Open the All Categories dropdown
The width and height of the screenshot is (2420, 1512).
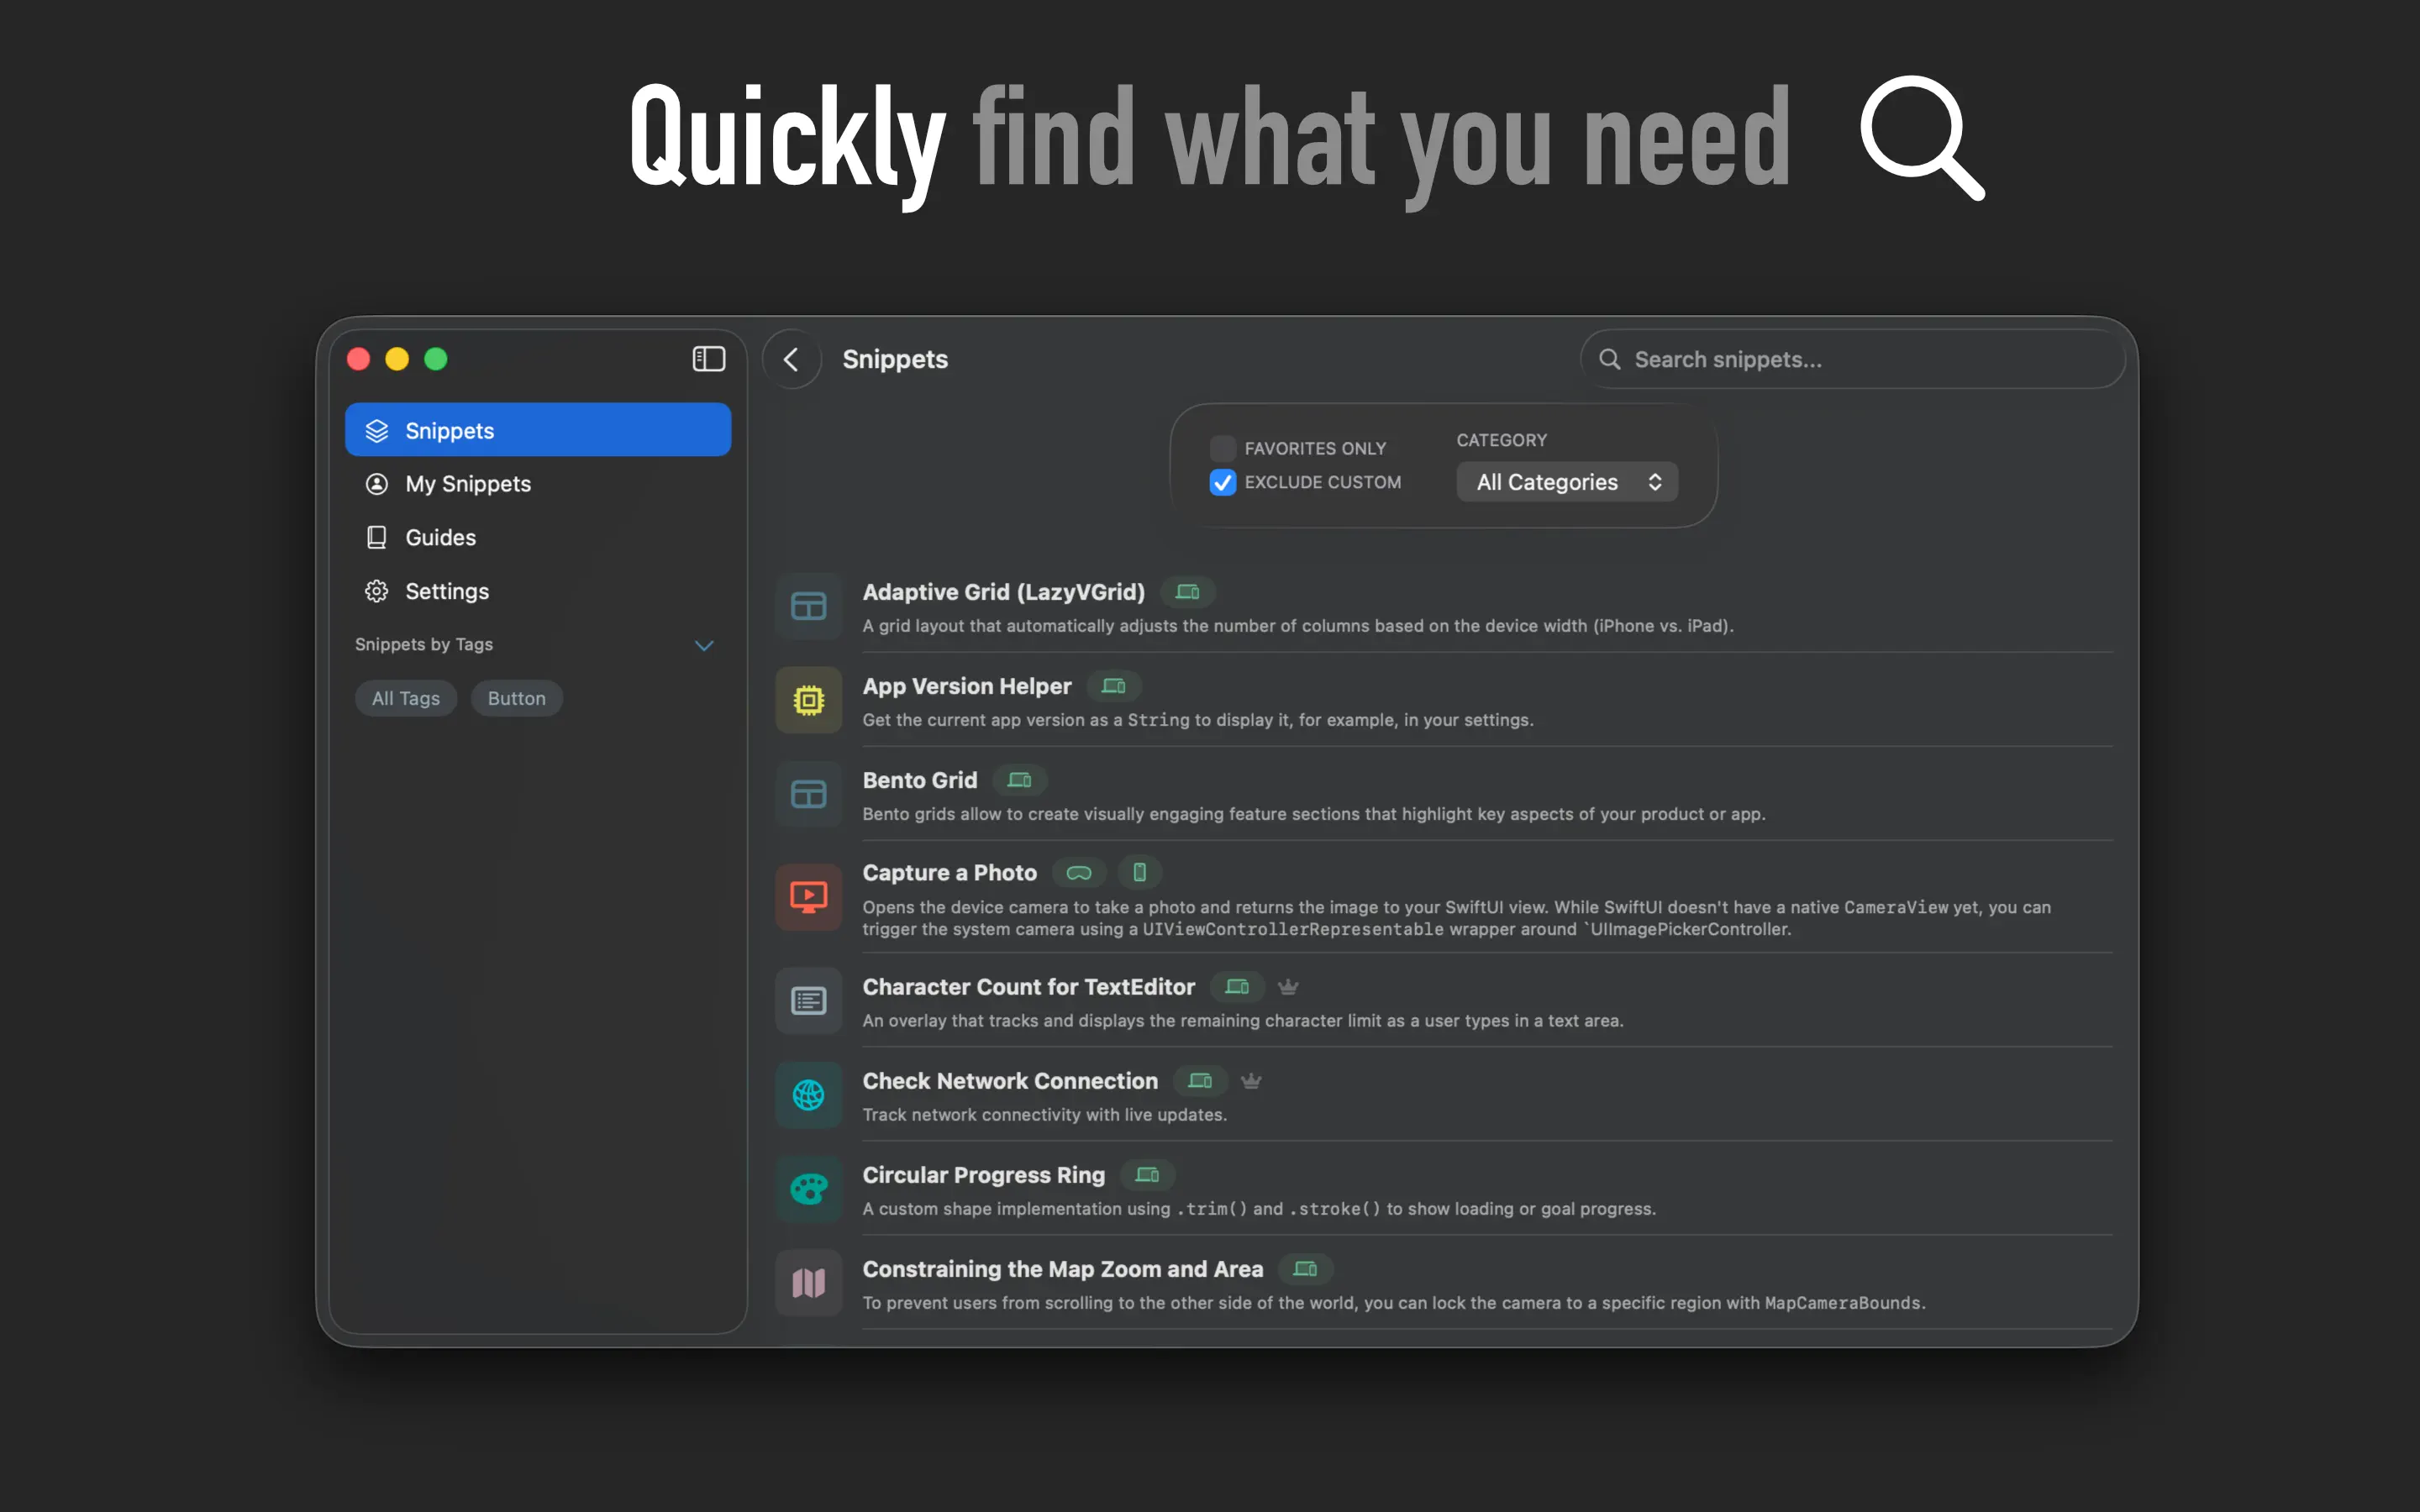point(1566,482)
